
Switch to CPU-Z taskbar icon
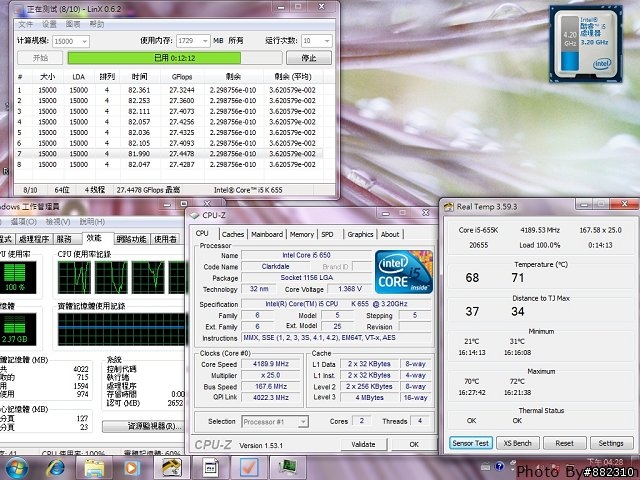pos(210,468)
